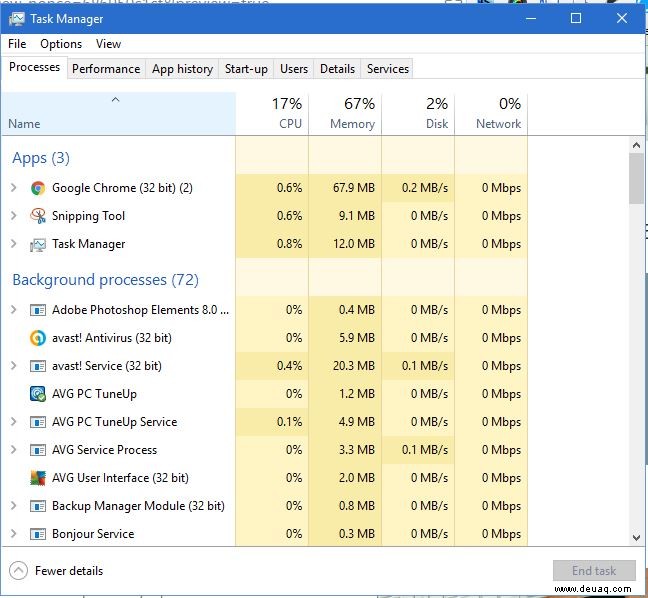This screenshot has height=598, width=648.
Task: Expand the AVG PC TuneUp Service row
Action: pyautogui.click(x=14, y=422)
